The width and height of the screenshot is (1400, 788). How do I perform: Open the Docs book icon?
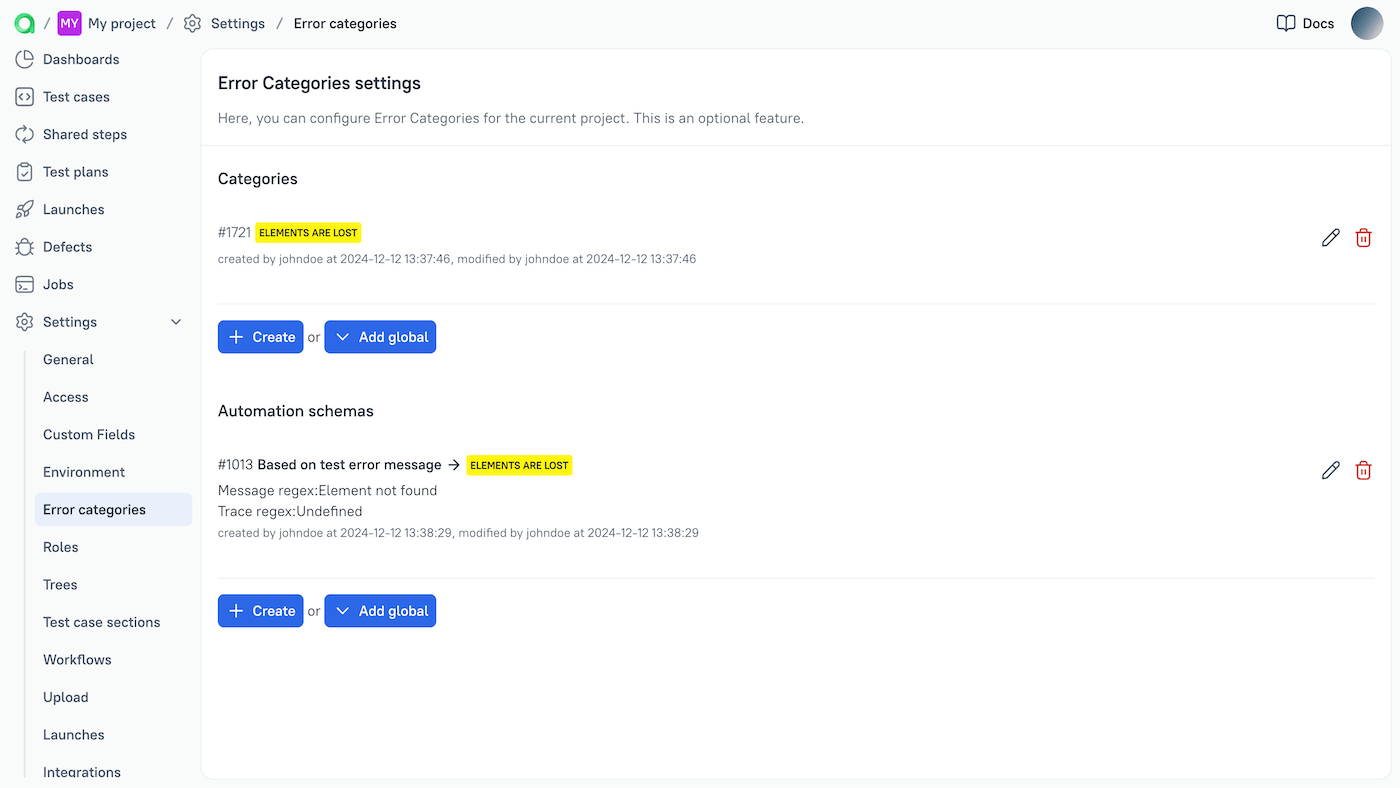[1286, 23]
